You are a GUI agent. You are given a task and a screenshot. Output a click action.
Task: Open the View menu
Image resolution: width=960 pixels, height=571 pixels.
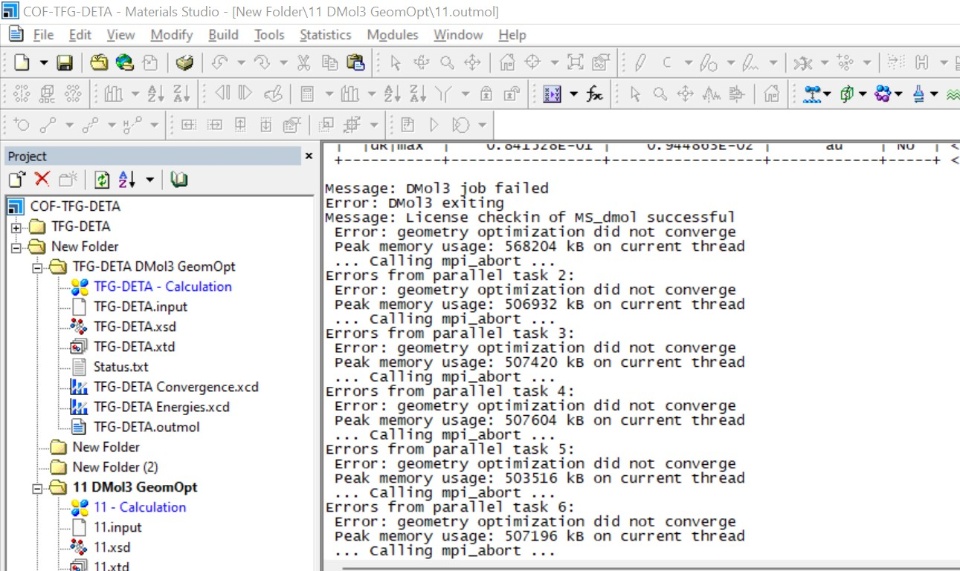(121, 35)
